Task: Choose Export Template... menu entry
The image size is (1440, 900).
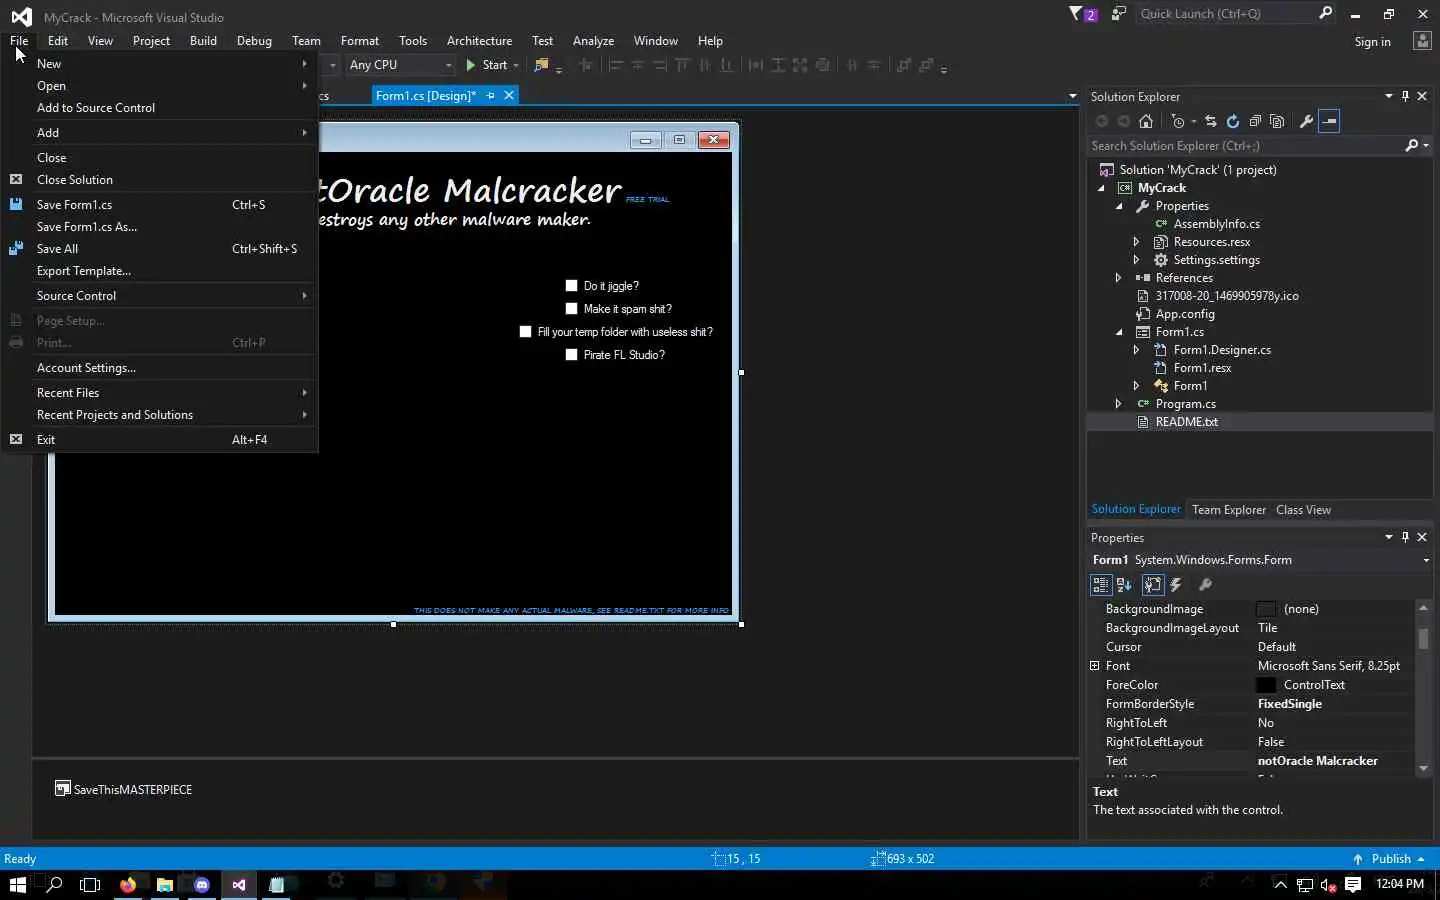Action: [x=160, y=271]
